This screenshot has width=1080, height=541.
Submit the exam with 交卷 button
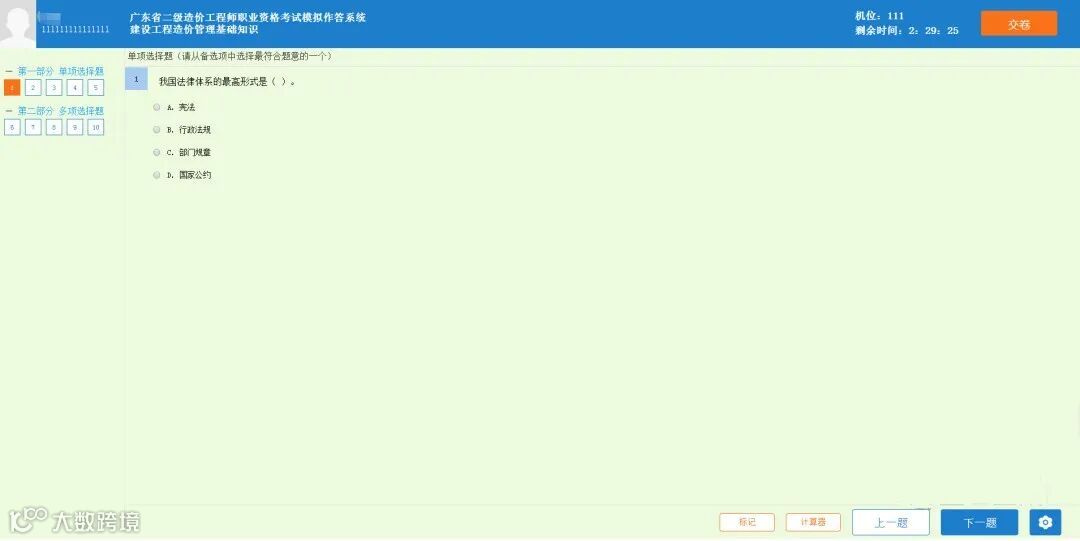(x=1019, y=24)
